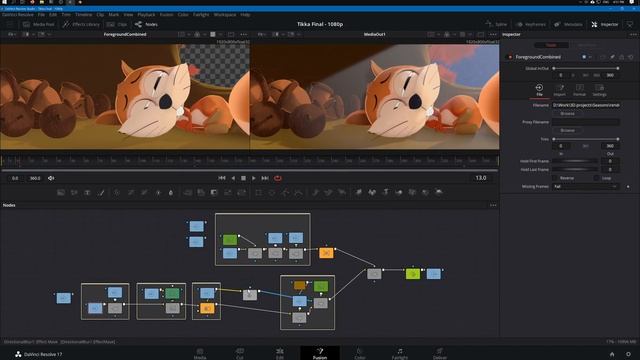Open Inspector panel three-dot options menu
Screen dimensions: 640x360
point(633,34)
